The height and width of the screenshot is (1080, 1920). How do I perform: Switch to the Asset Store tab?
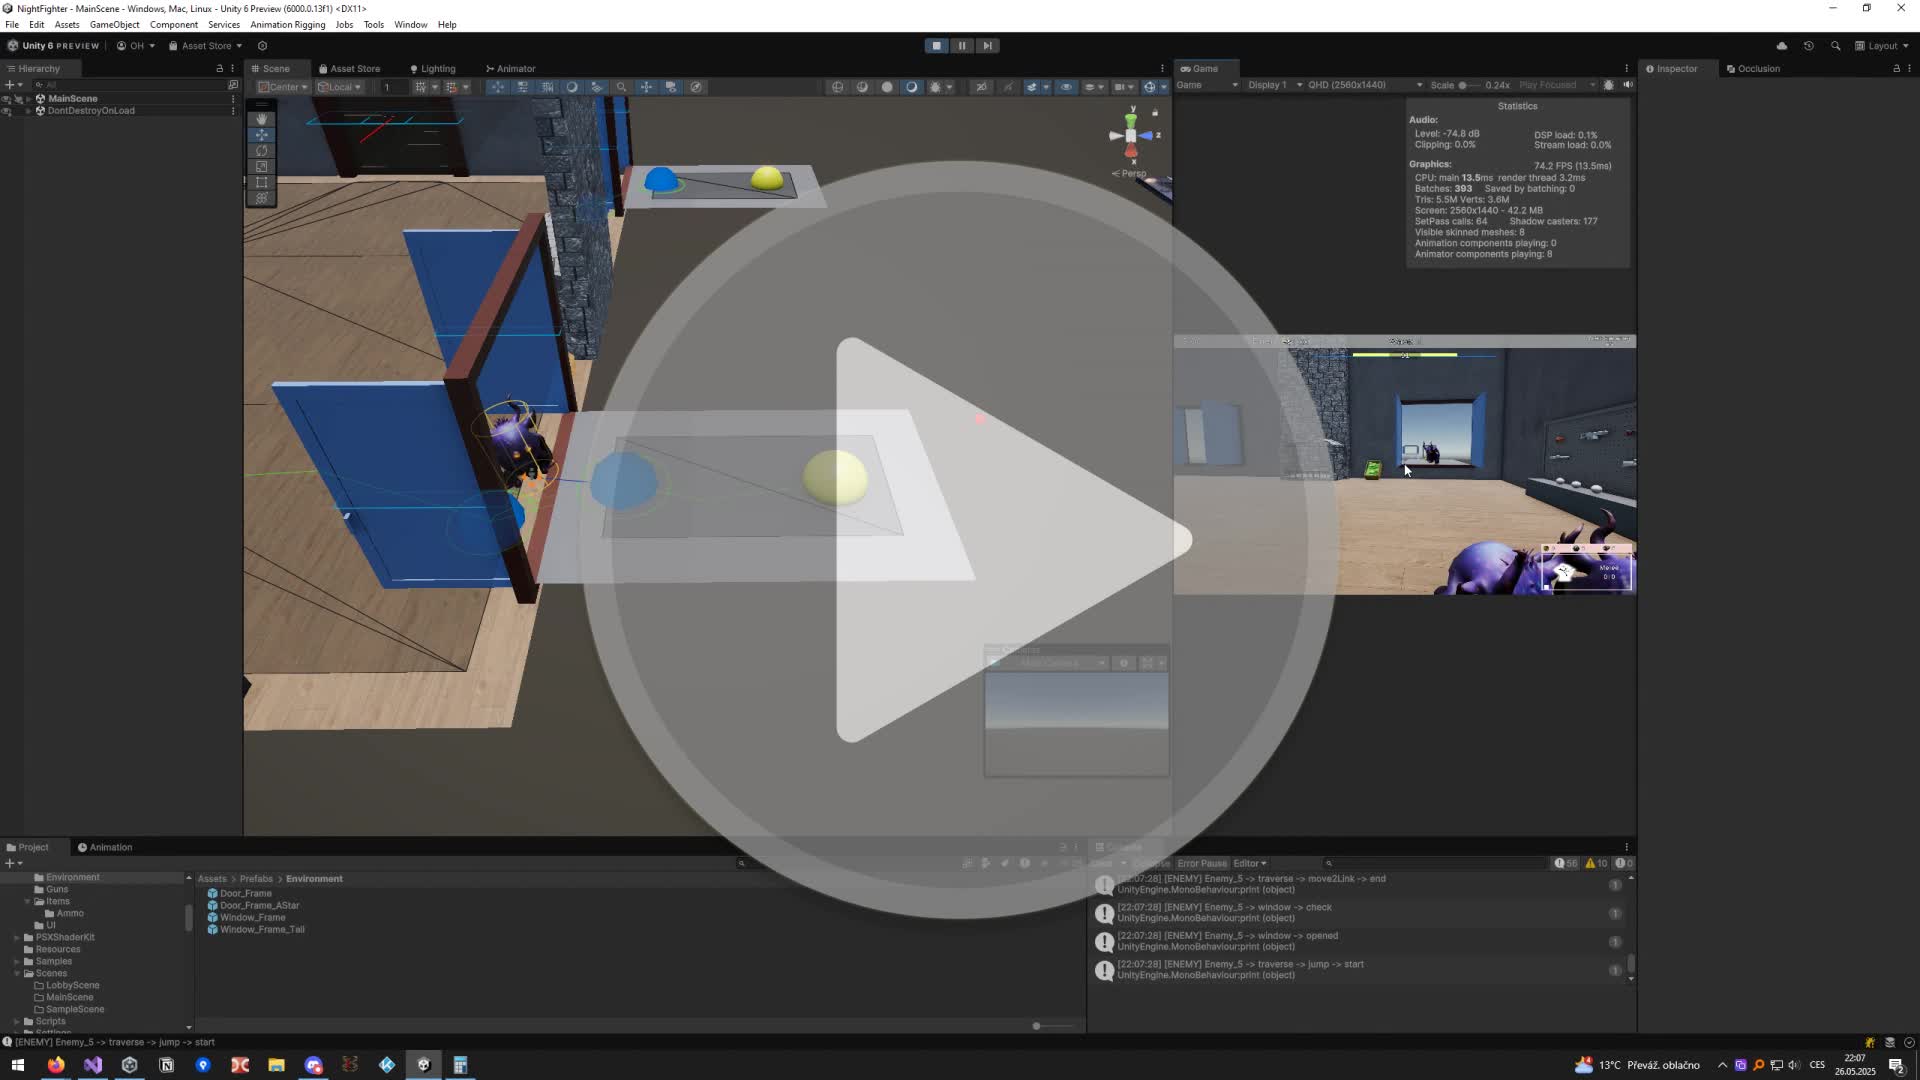coord(349,69)
